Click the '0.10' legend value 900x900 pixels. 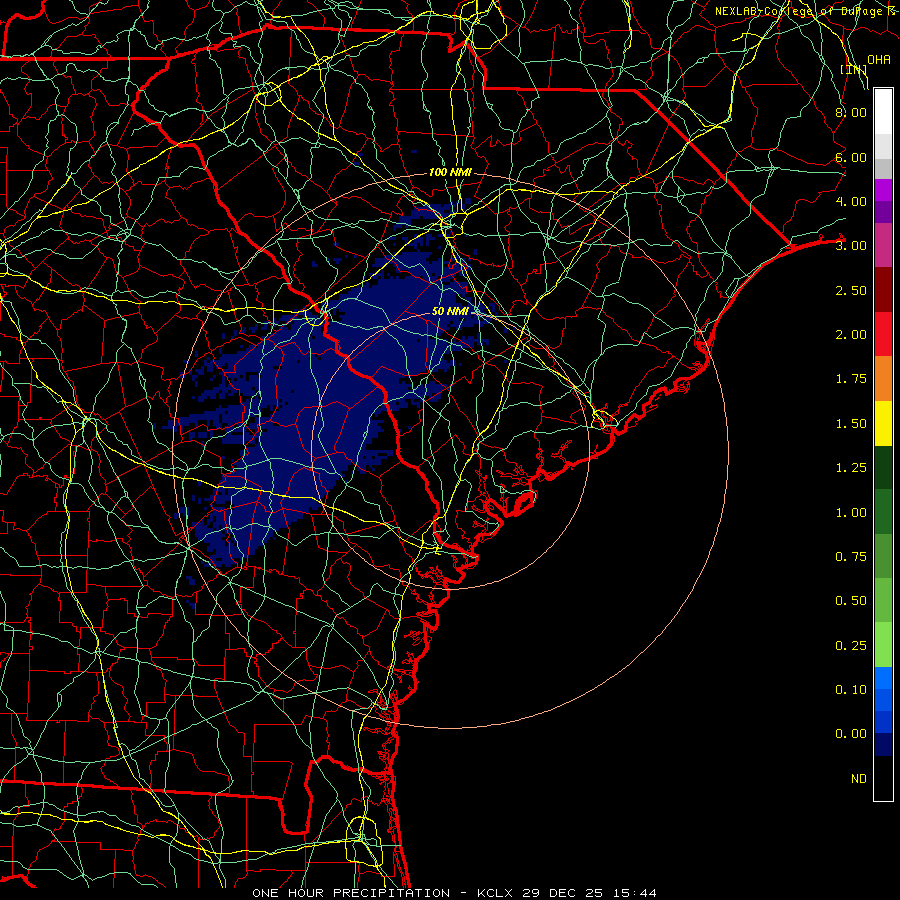(x=851, y=690)
